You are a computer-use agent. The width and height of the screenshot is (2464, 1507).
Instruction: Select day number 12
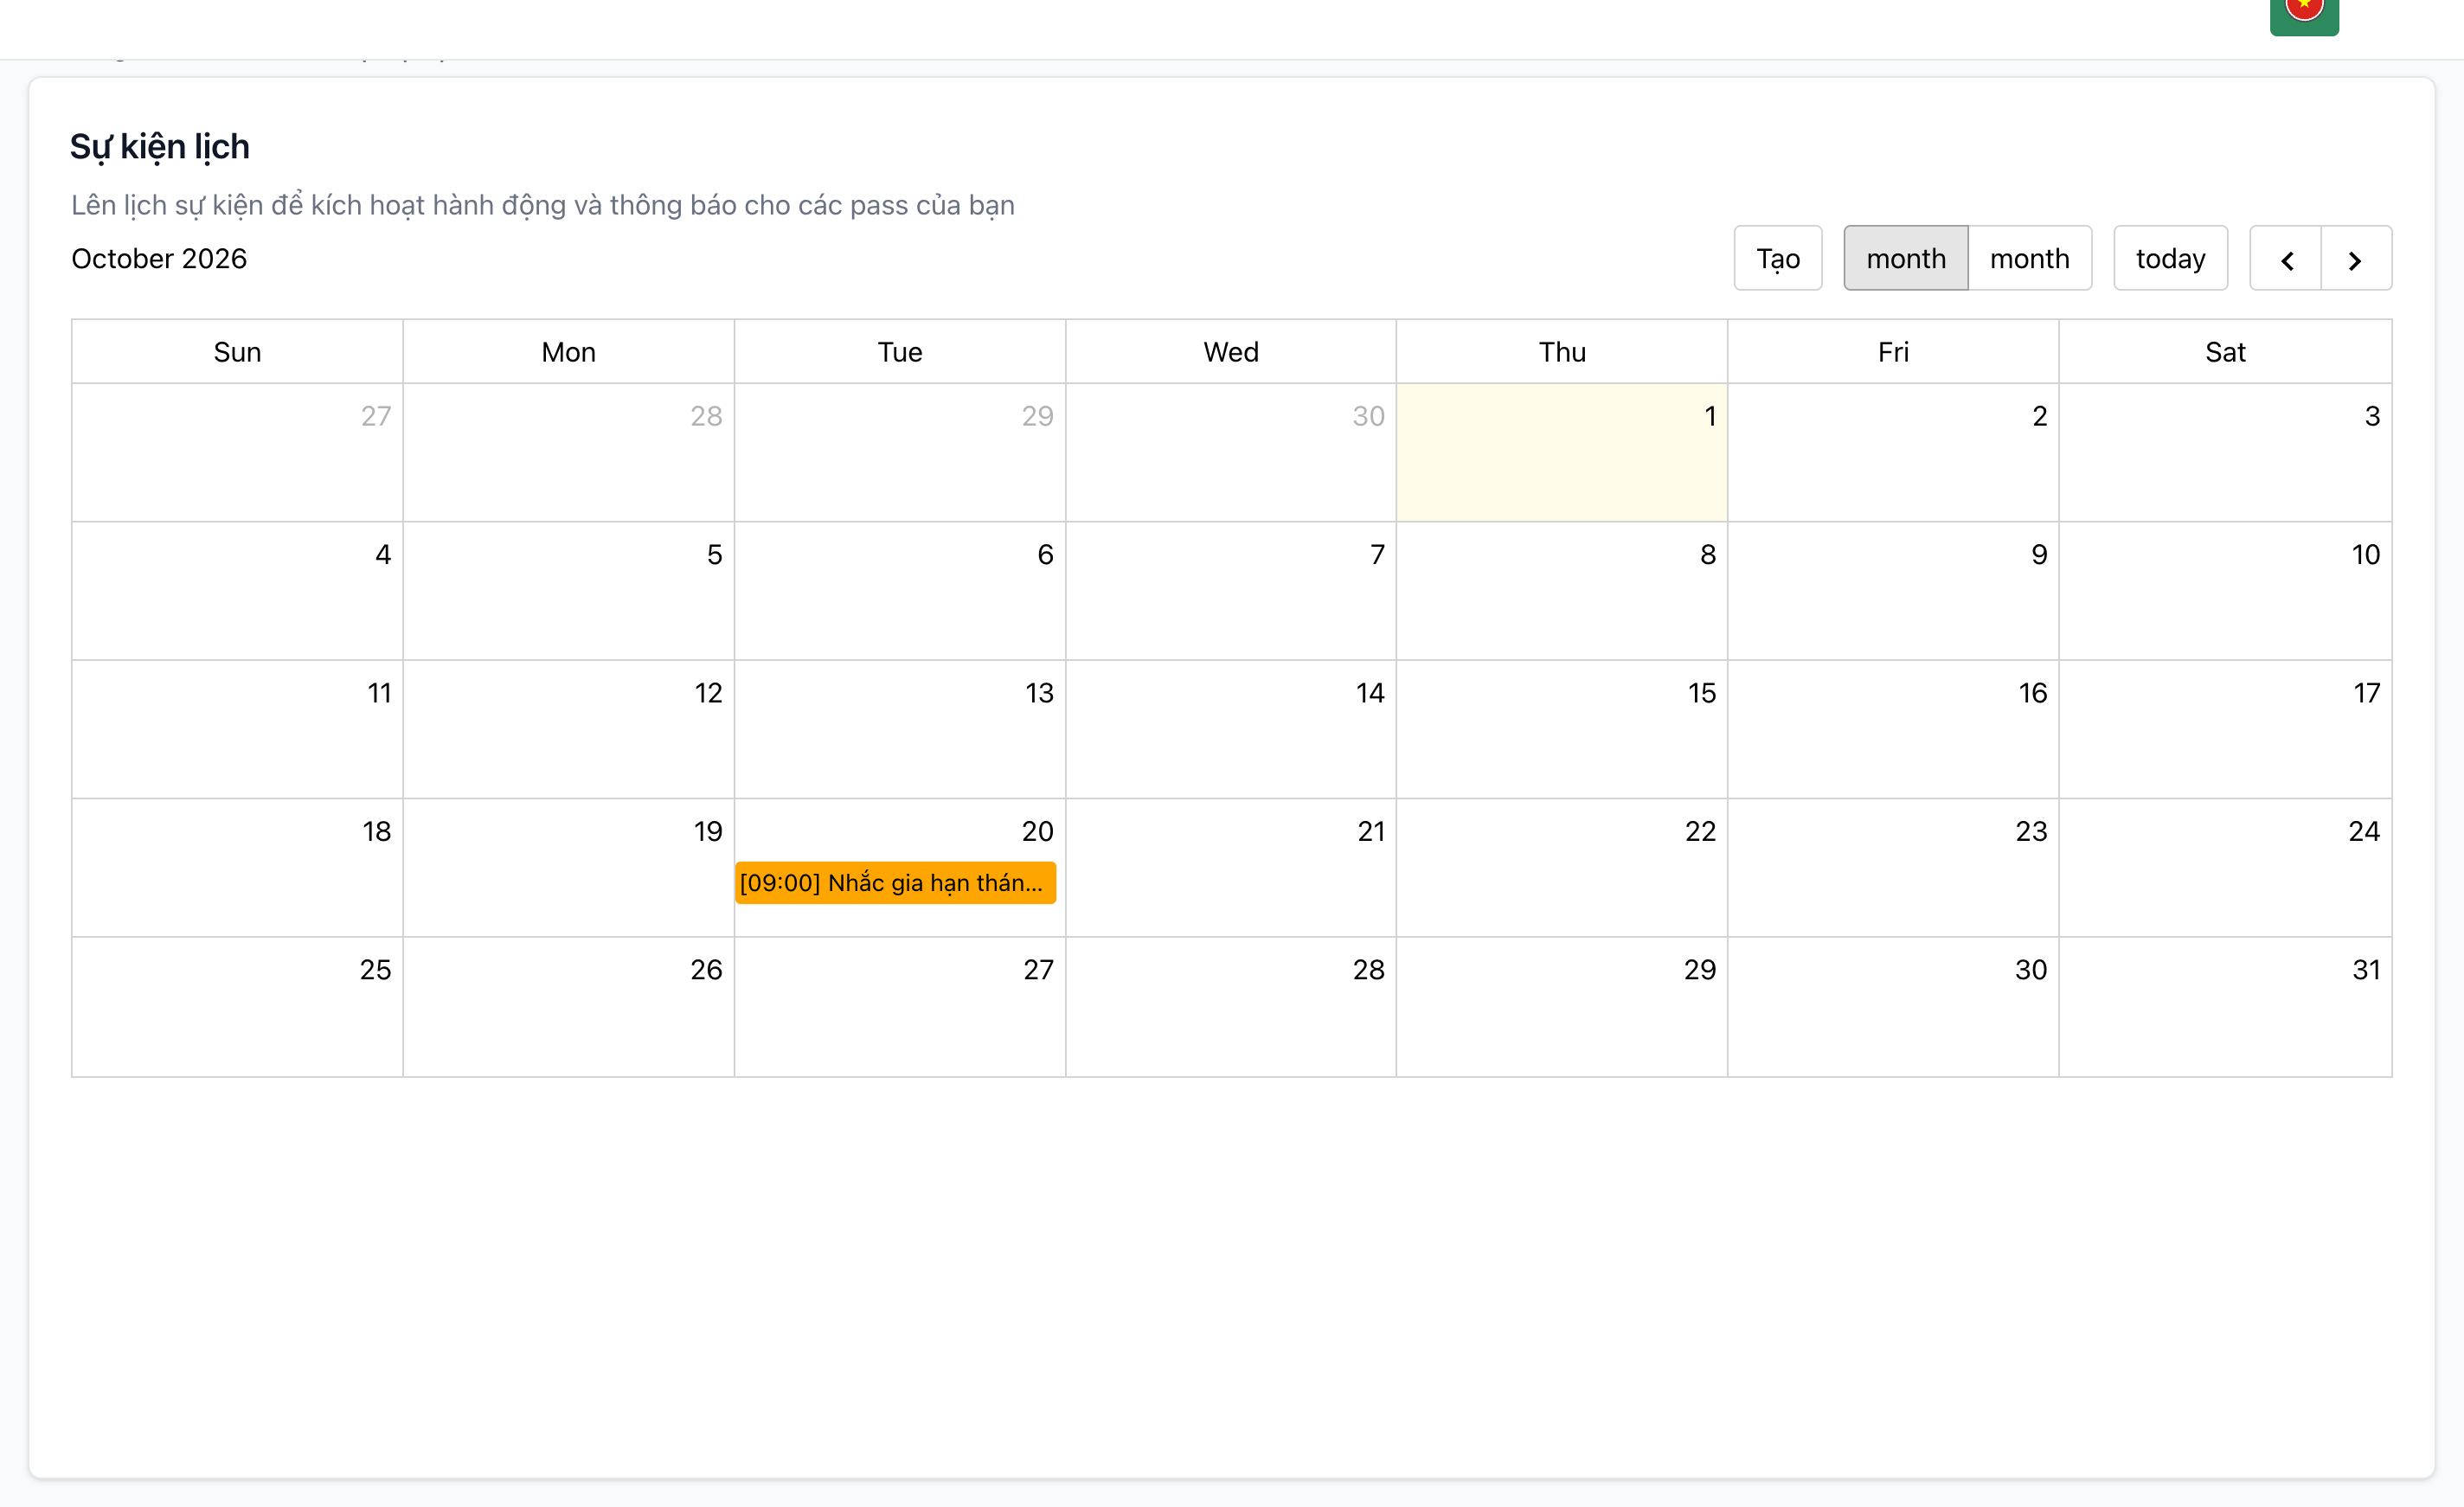[x=708, y=693]
